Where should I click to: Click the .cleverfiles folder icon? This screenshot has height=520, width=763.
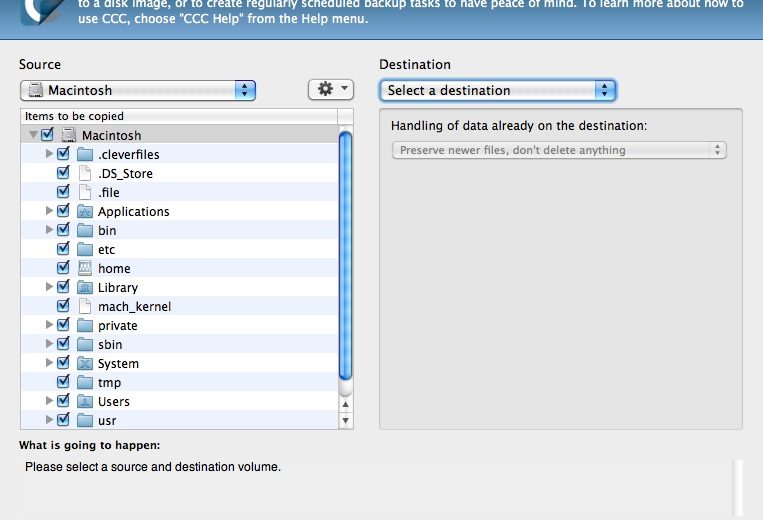[85, 154]
